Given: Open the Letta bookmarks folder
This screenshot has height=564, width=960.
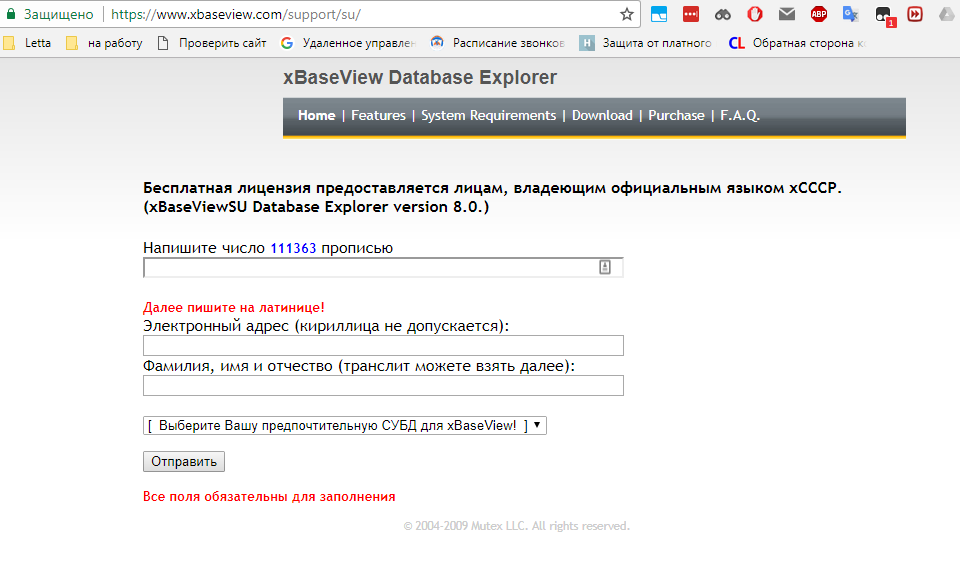Looking at the screenshot, I should point(27,43).
